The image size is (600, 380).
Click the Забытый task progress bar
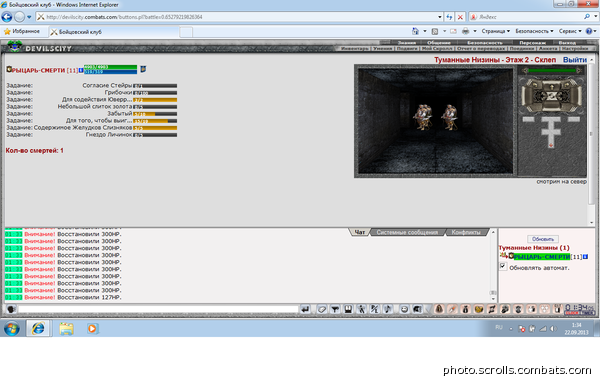pyautogui.click(x=155, y=114)
